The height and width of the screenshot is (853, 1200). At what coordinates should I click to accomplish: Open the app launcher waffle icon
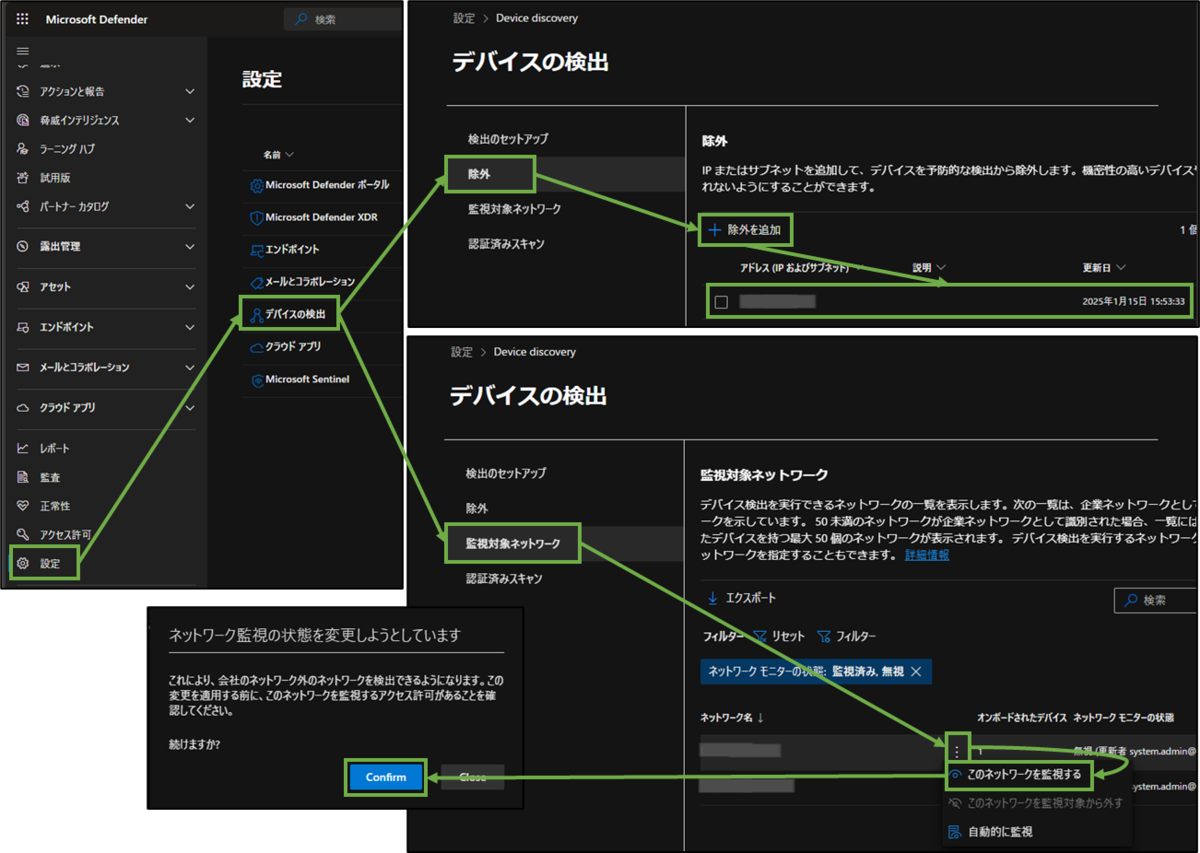click(23, 19)
